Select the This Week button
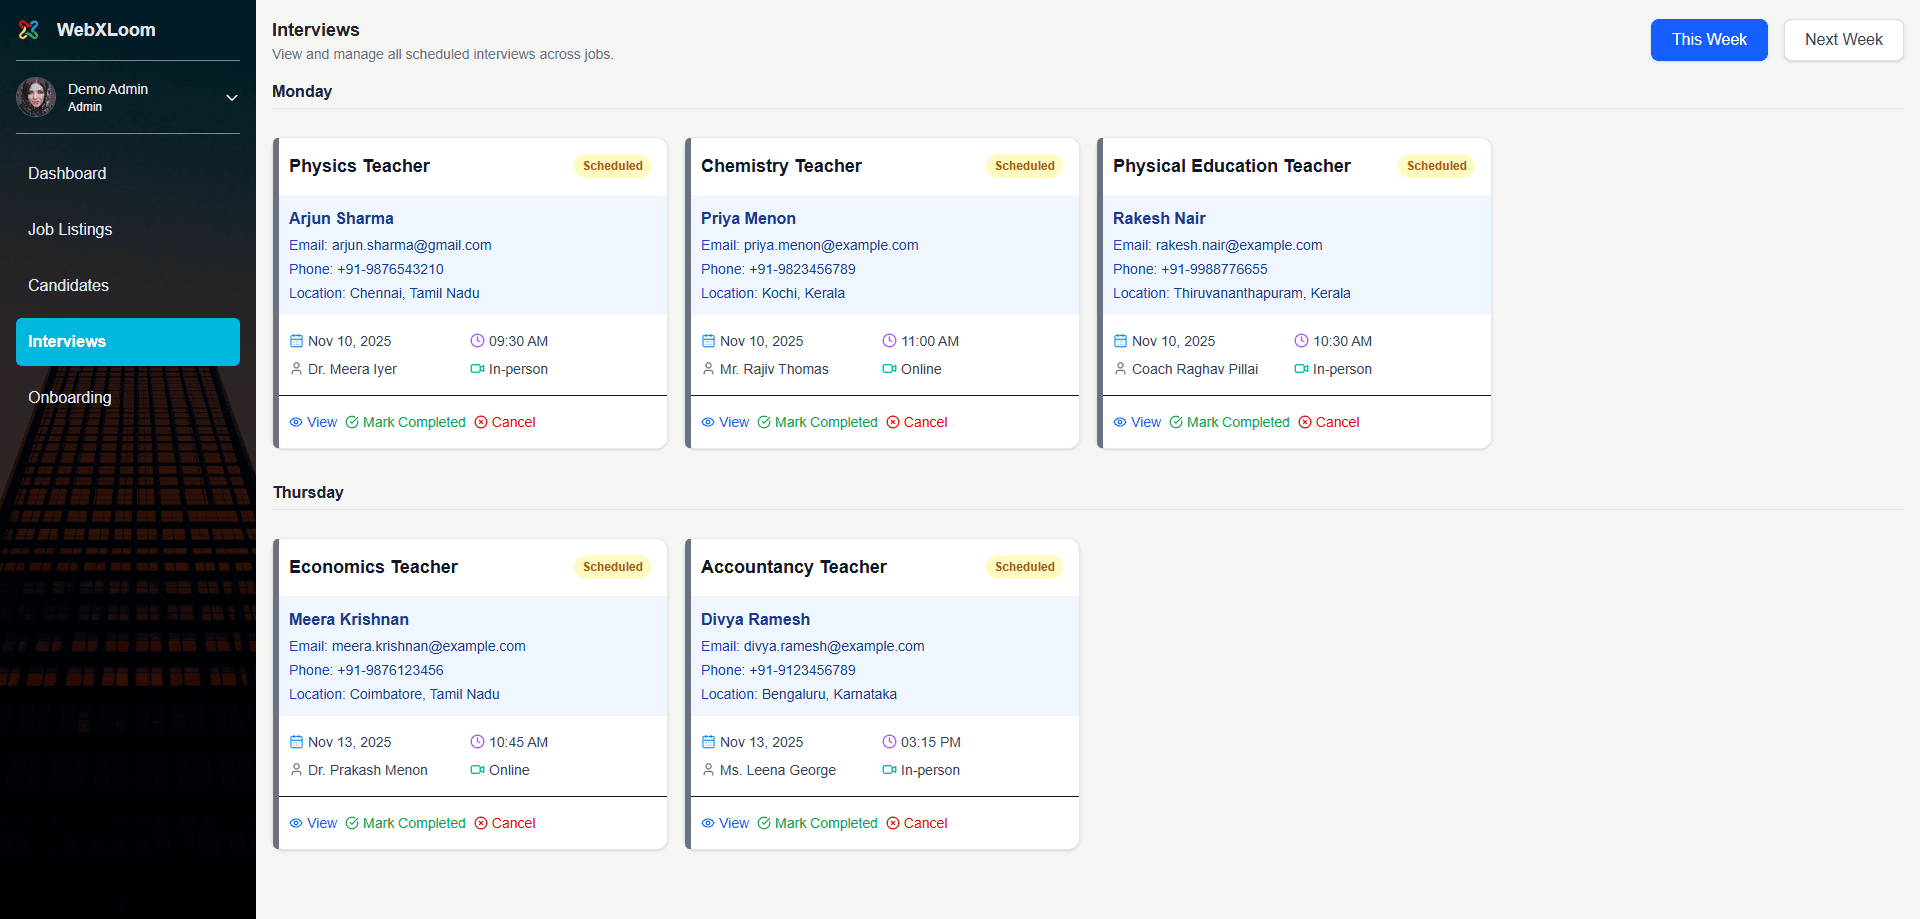 [x=1708, y=40]
